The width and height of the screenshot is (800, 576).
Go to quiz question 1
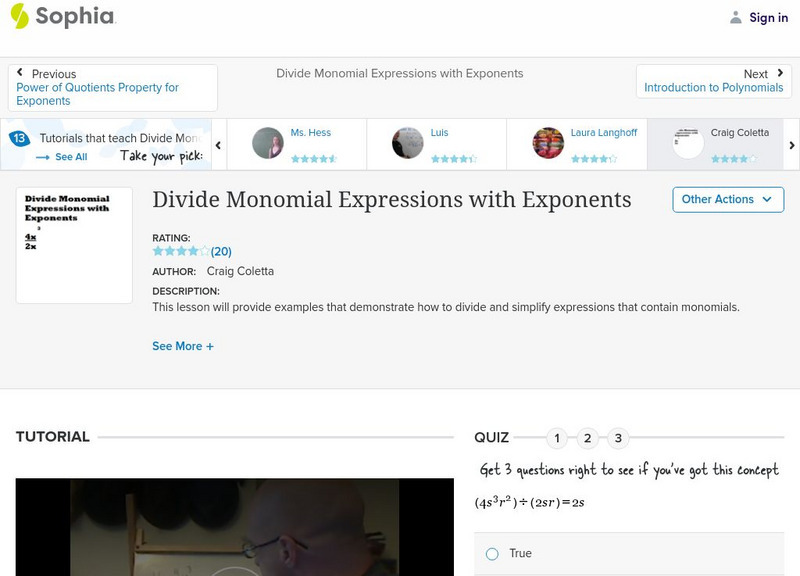(557, 438)
